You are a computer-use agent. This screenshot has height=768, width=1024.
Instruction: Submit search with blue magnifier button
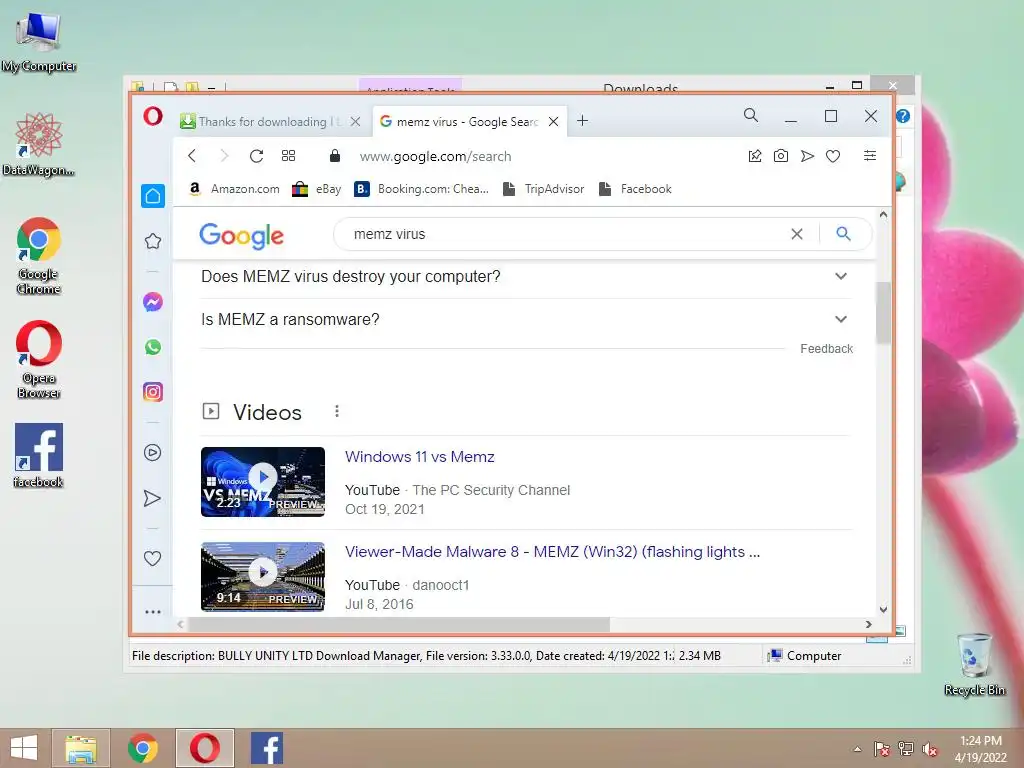tap(843, 234)
